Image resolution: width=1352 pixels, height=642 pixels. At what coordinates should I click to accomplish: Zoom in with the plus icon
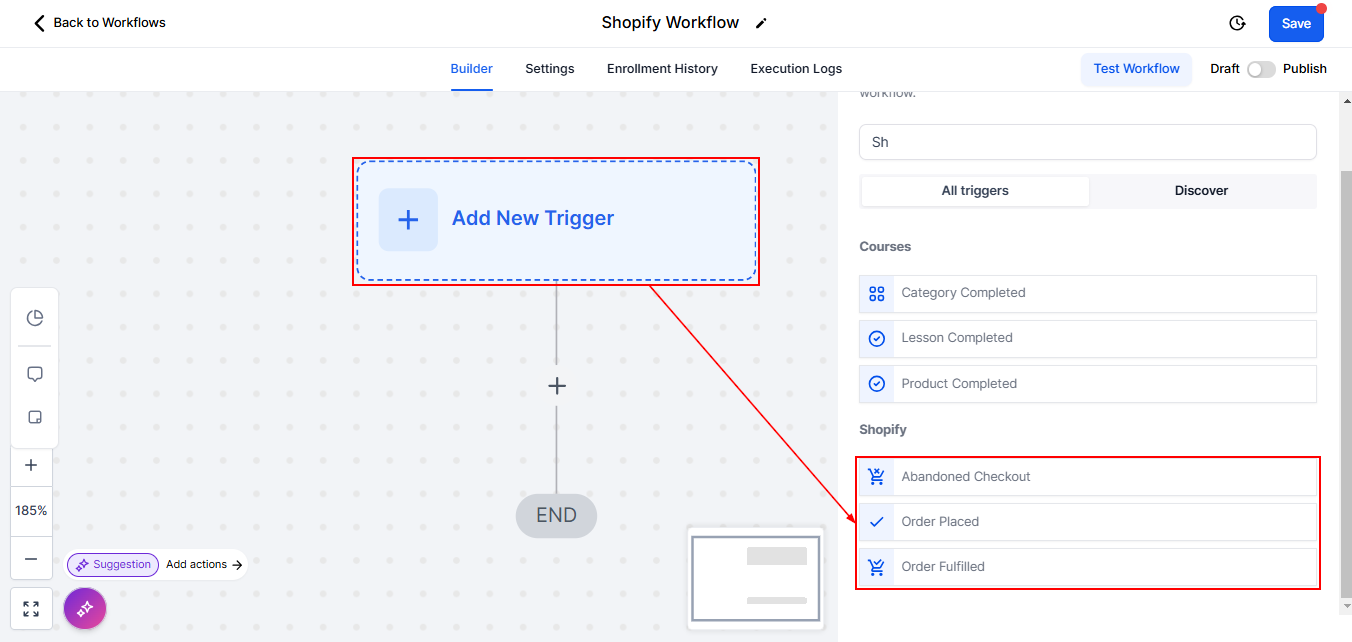coord(31,465)
